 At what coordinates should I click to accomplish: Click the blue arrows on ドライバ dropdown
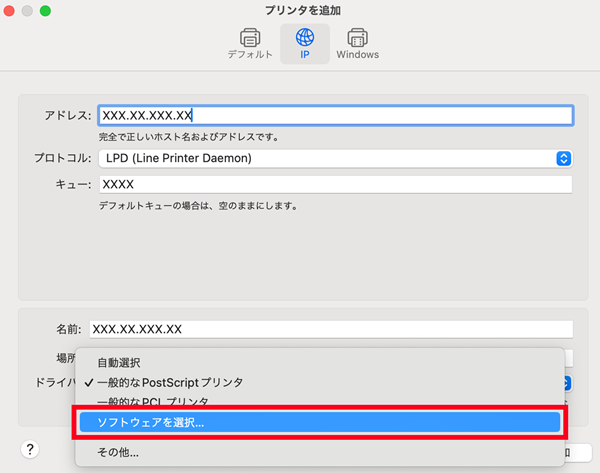point(564,383)
